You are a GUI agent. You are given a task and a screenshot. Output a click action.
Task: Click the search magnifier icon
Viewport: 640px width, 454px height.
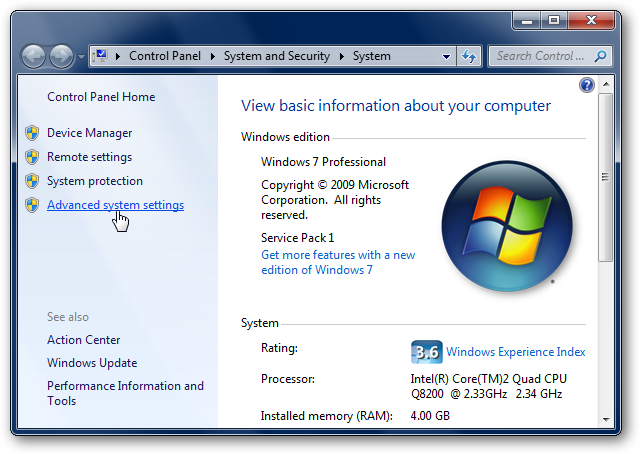600,56
